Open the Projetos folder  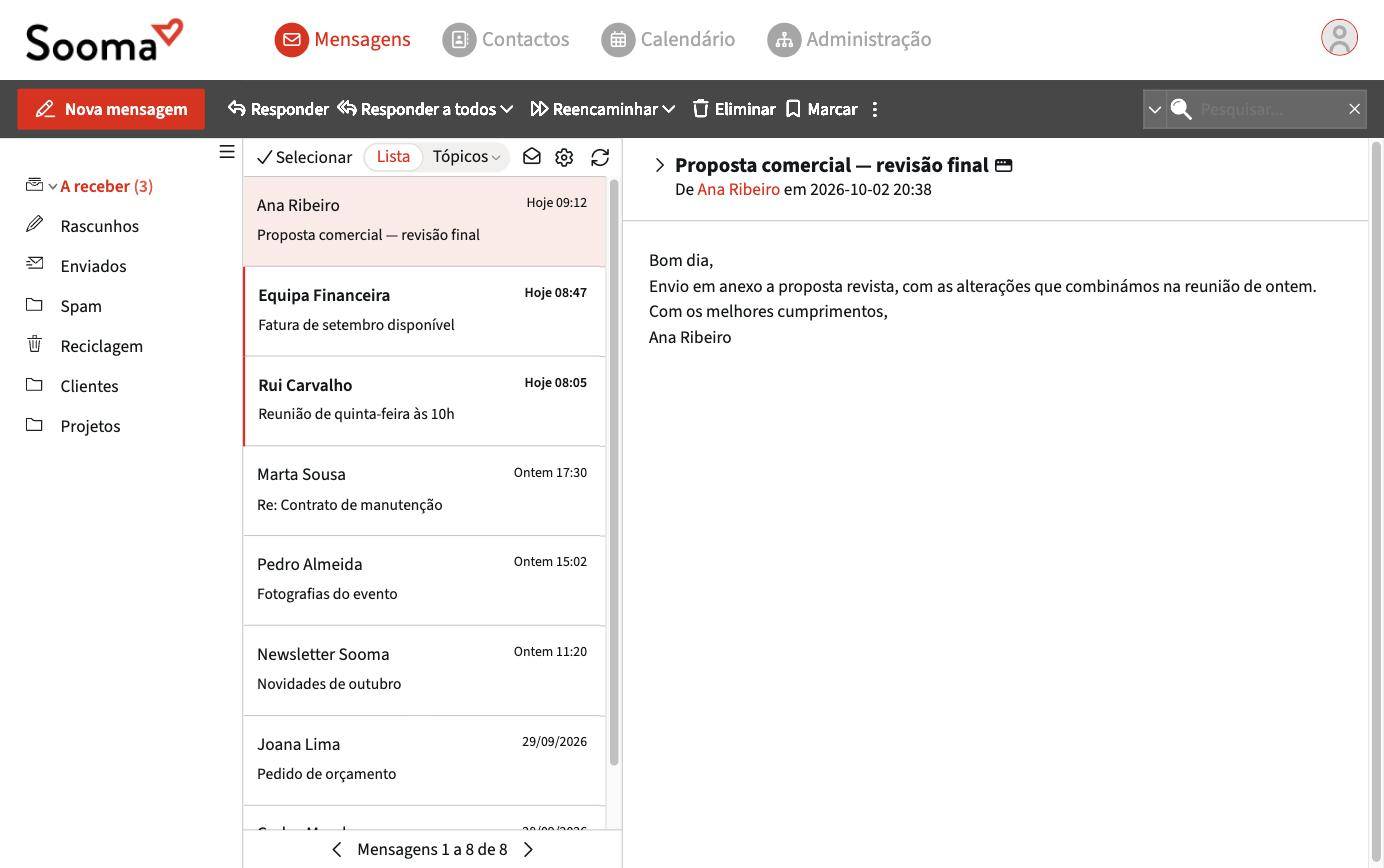90,426
